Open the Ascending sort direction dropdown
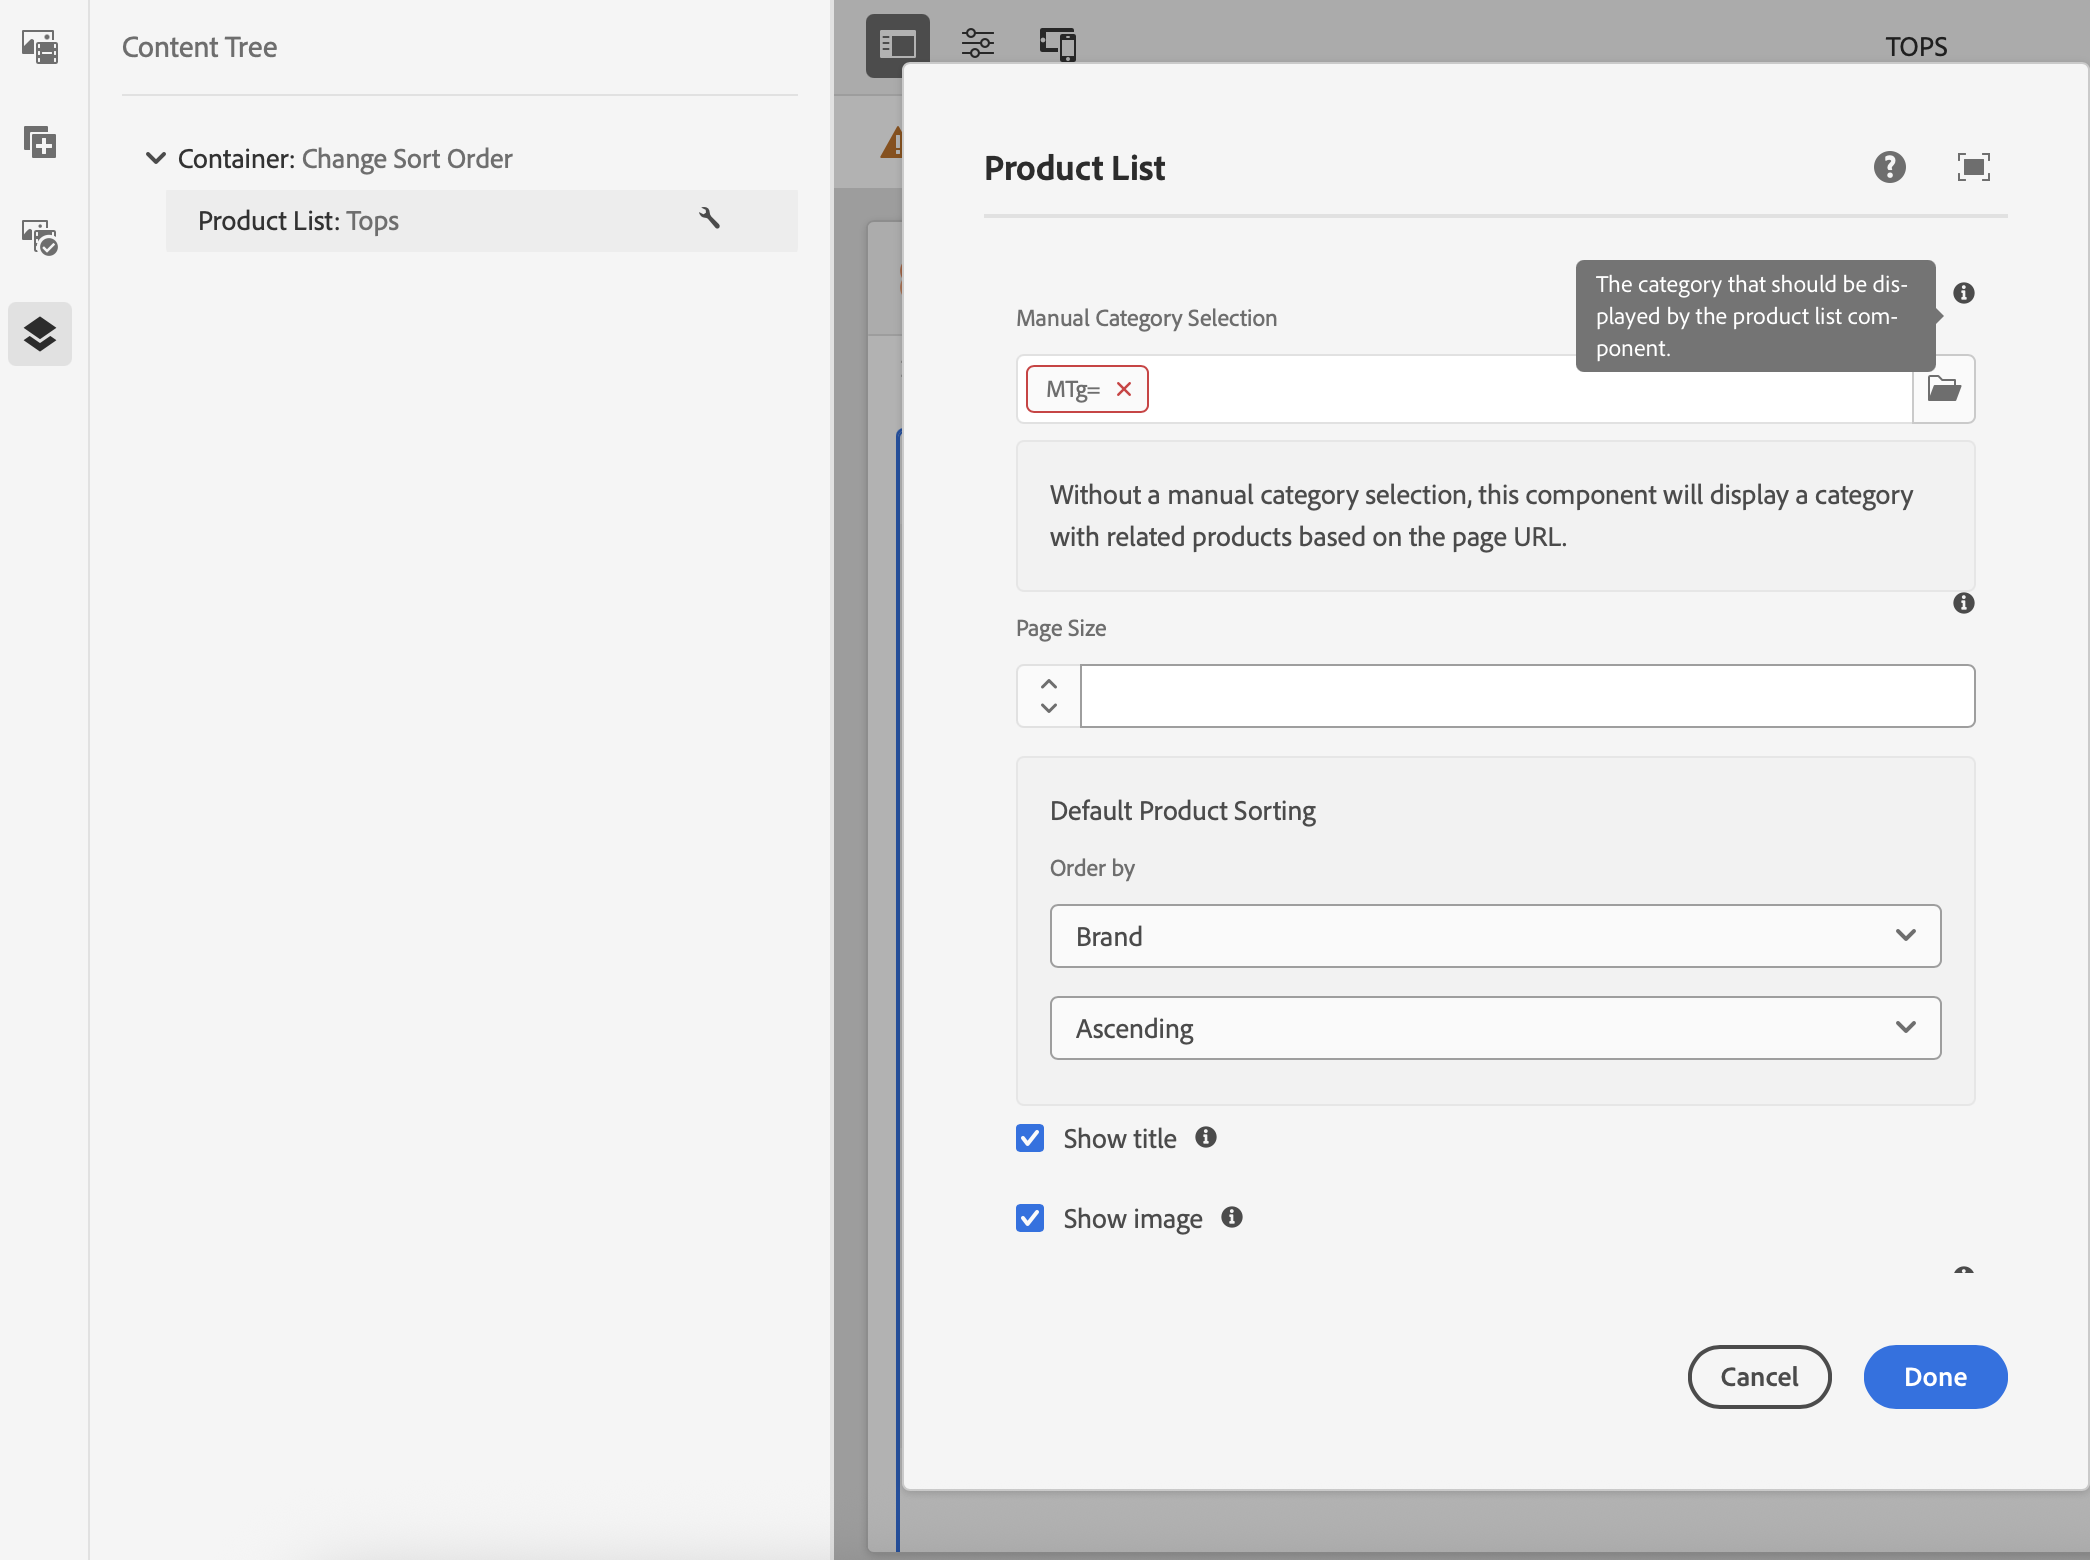This screenshot has height=1560, width=2090. (1495, 1028)
